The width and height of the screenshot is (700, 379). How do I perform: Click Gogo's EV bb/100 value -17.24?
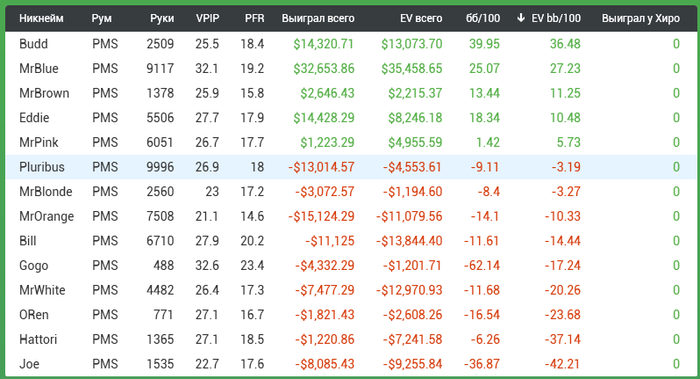point(562,265)
